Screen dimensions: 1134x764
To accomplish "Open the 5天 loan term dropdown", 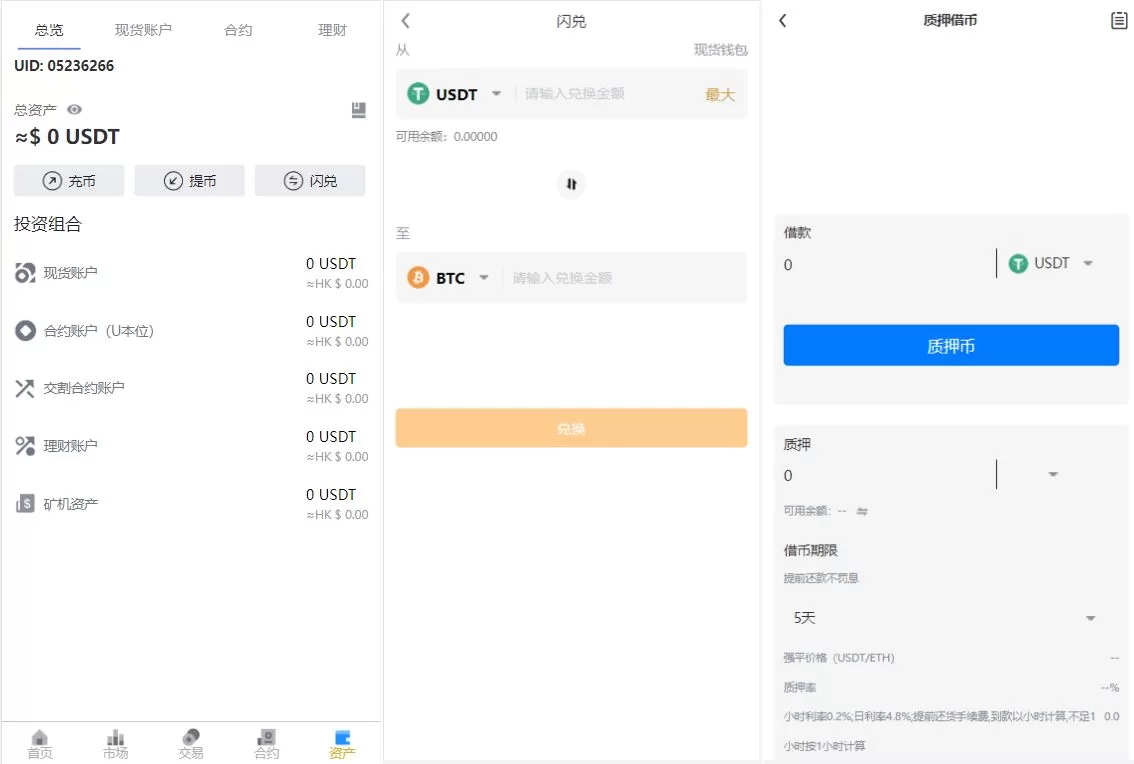I will tap(945, 618).
